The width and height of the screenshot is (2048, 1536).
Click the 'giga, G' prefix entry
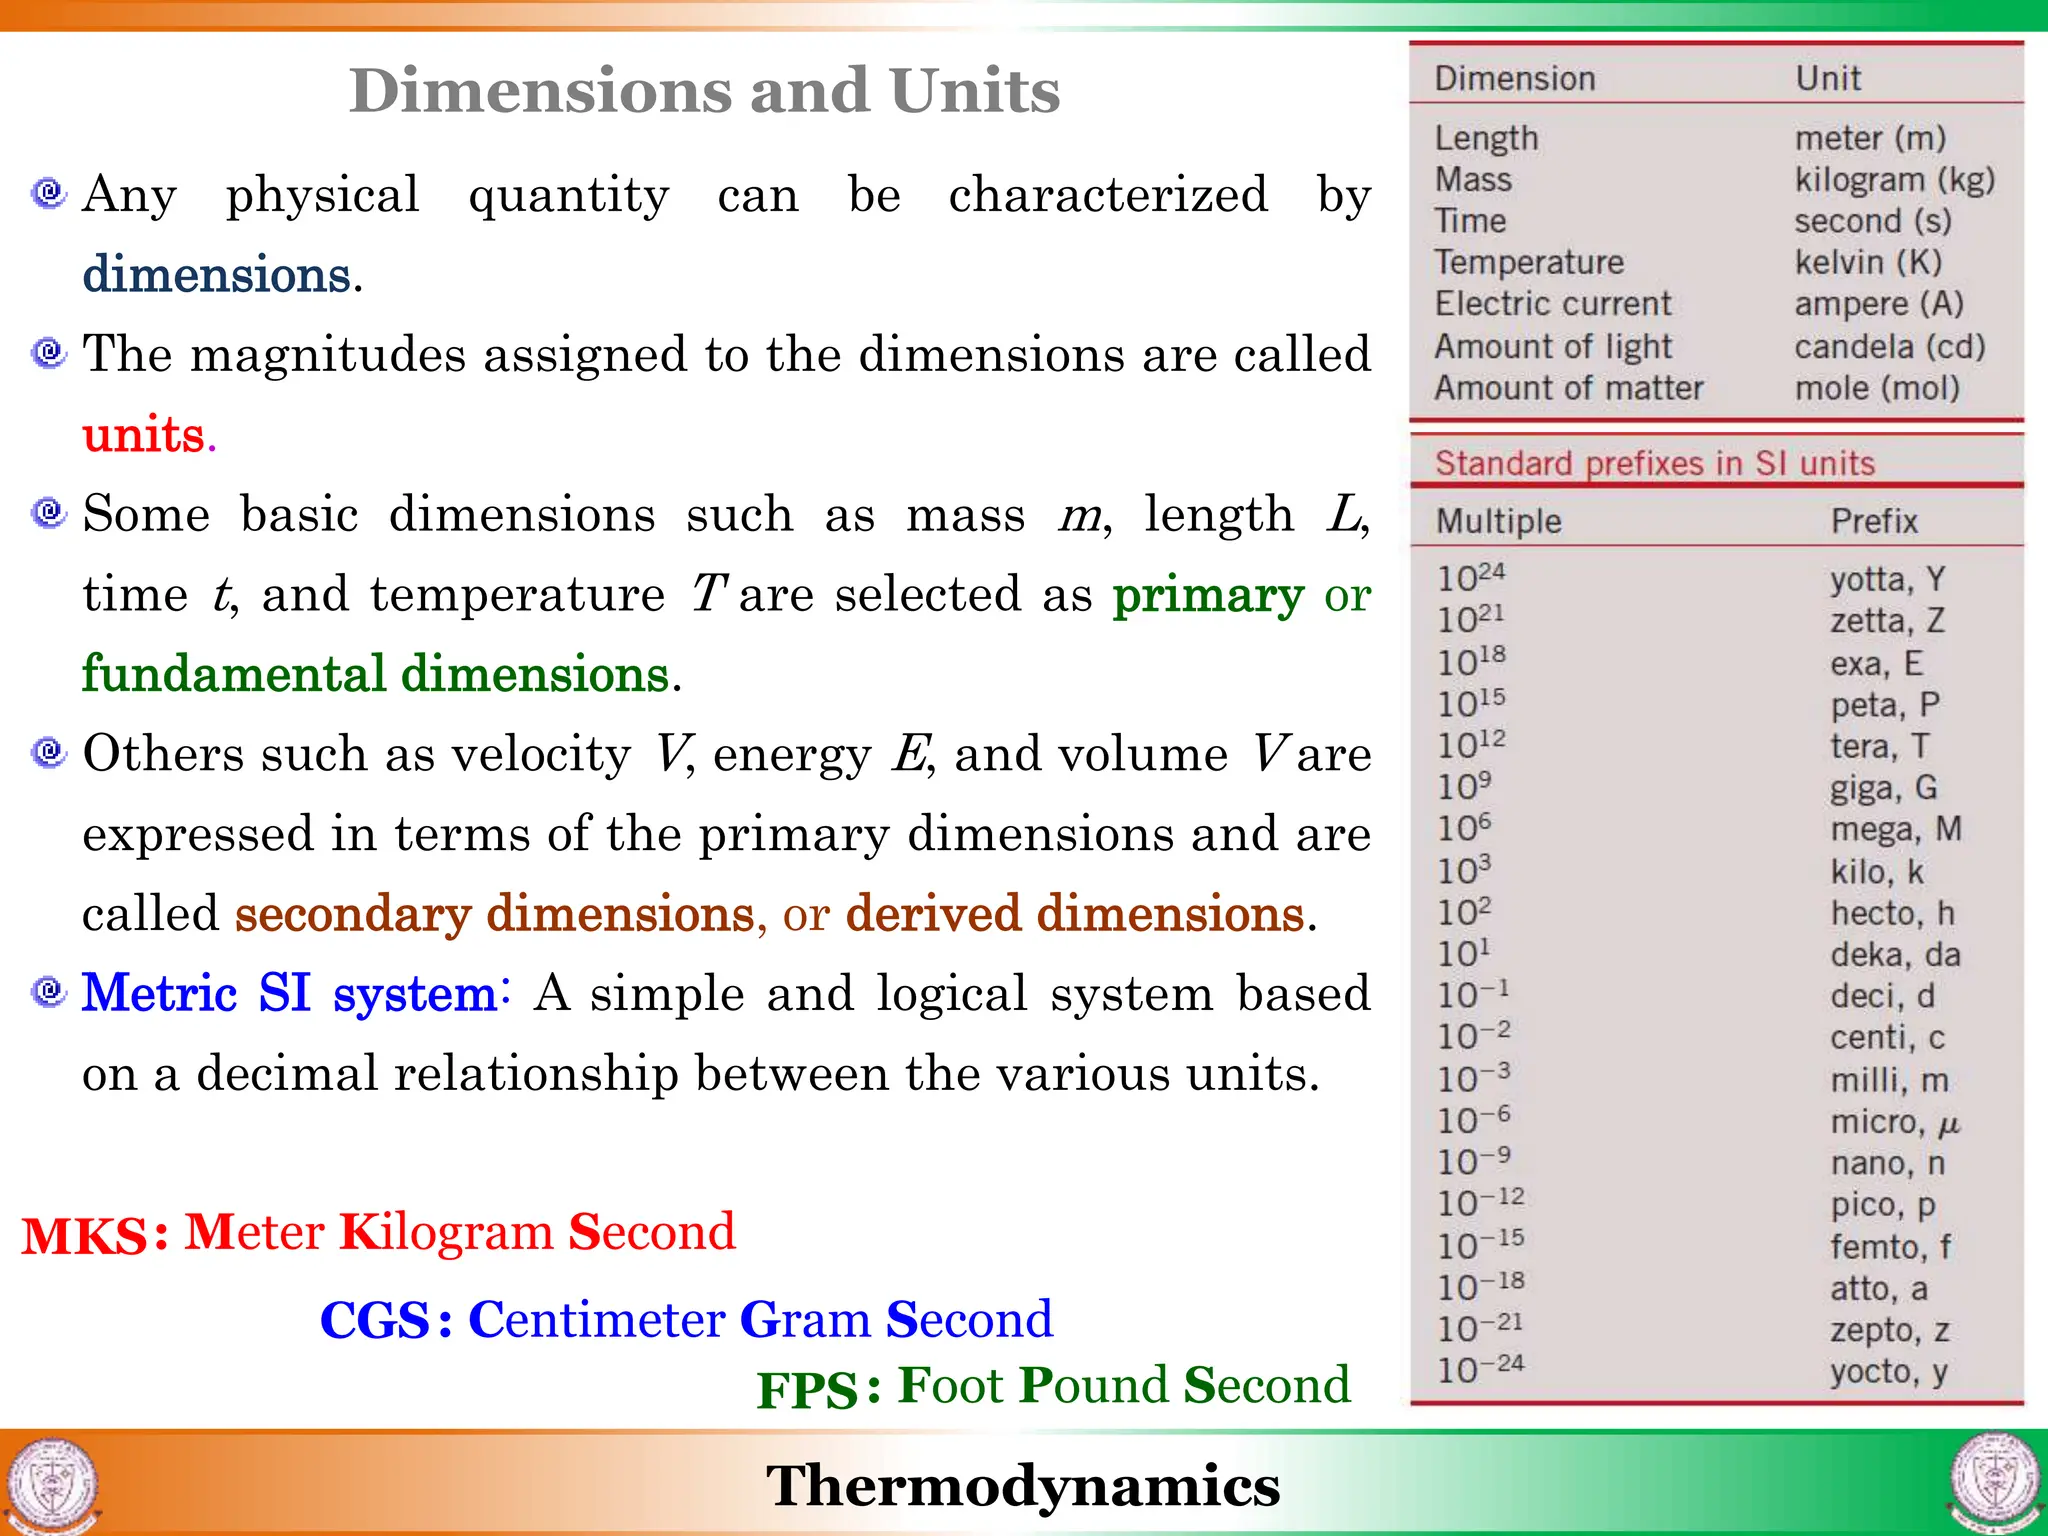(1884, 789)
